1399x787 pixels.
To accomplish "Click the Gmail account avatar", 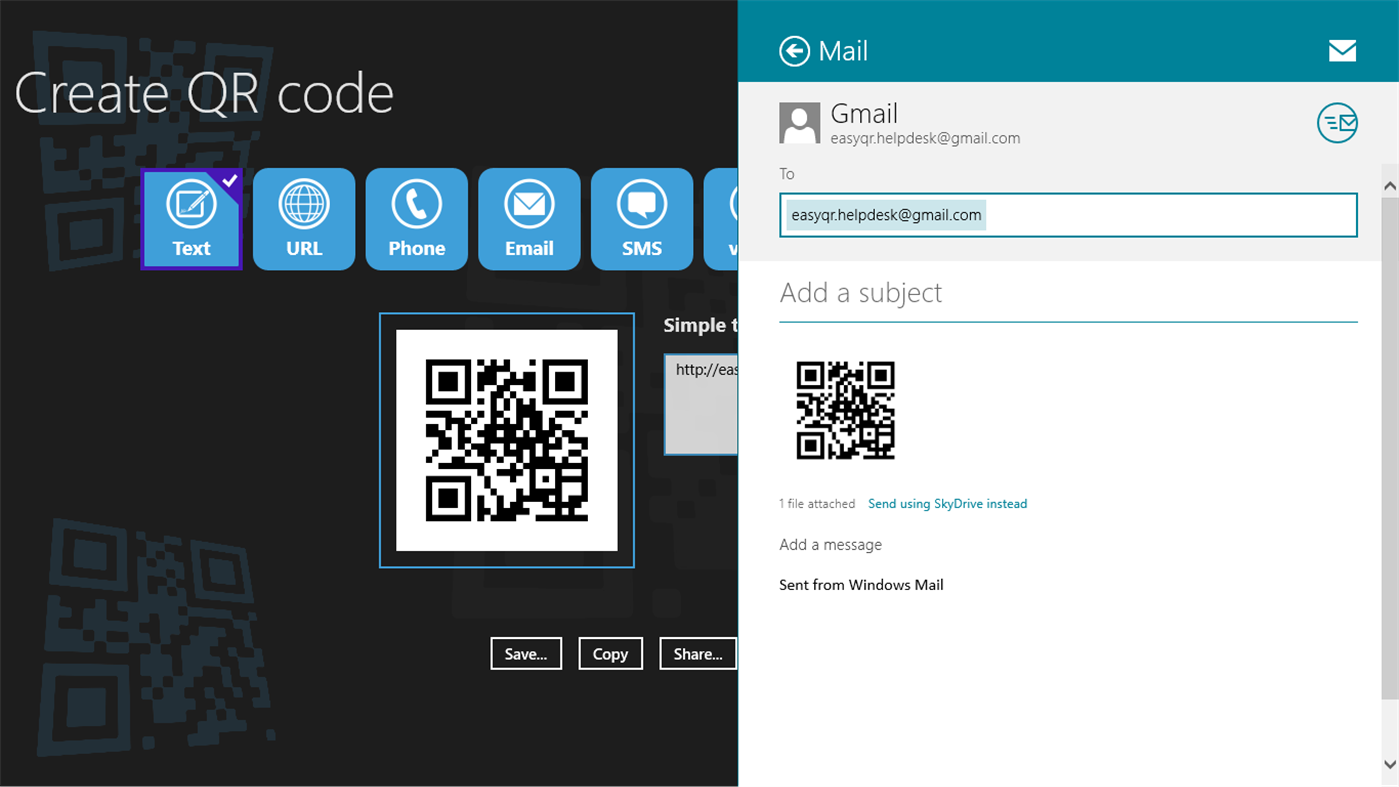I will 799,122.
